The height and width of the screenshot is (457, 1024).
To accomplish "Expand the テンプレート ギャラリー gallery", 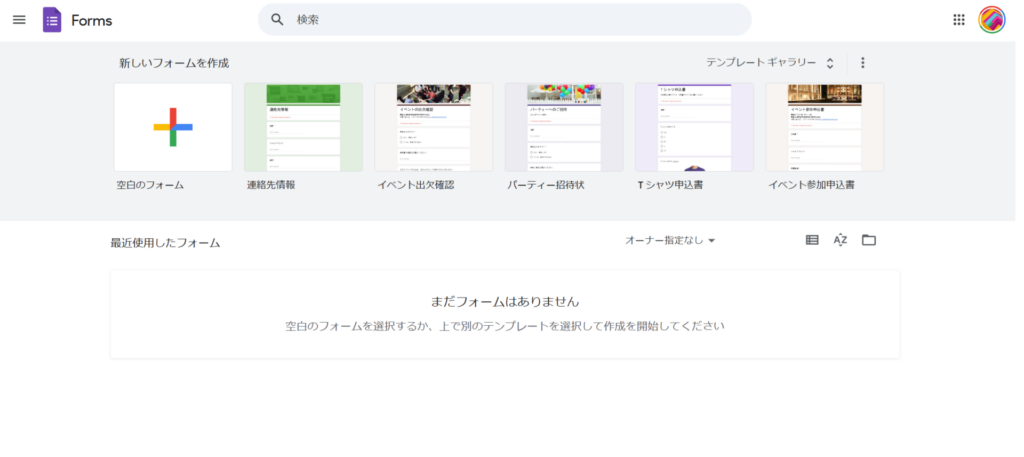I will pyautogui.click(x=769, y=63).
